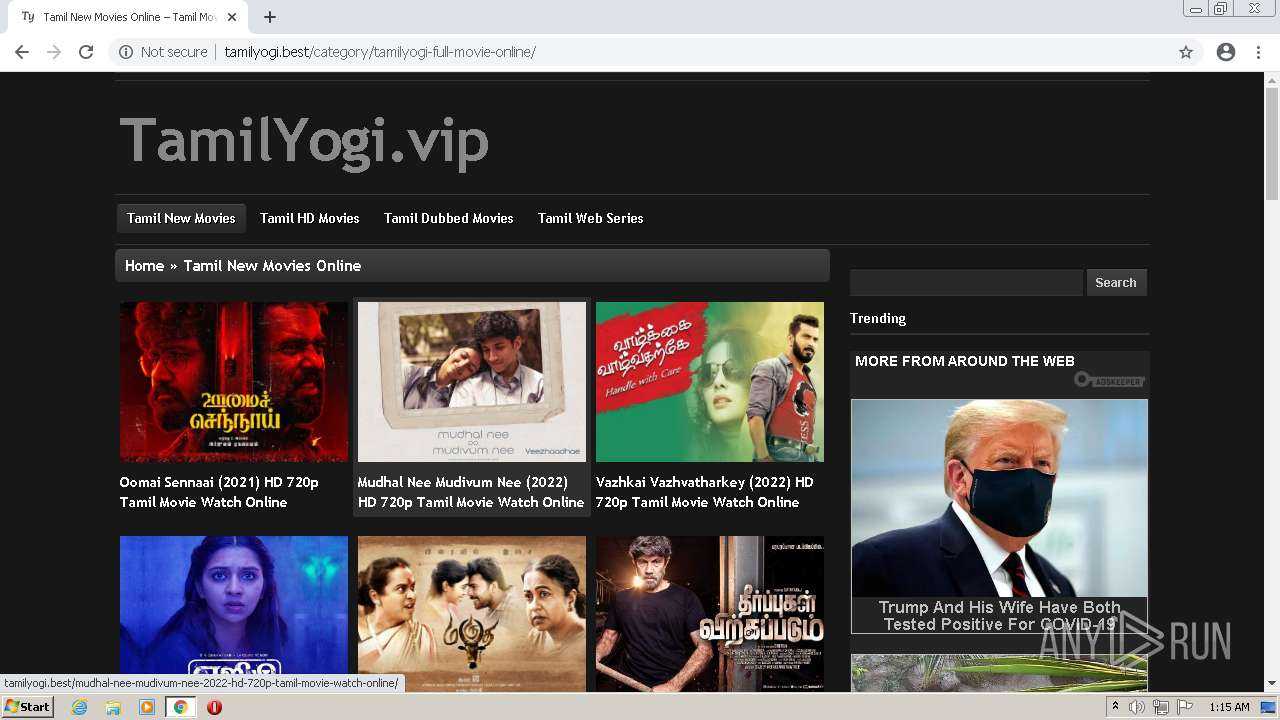Show hidden system tray icons
The image size is (1280, 720).
(x=1115, y=707)
